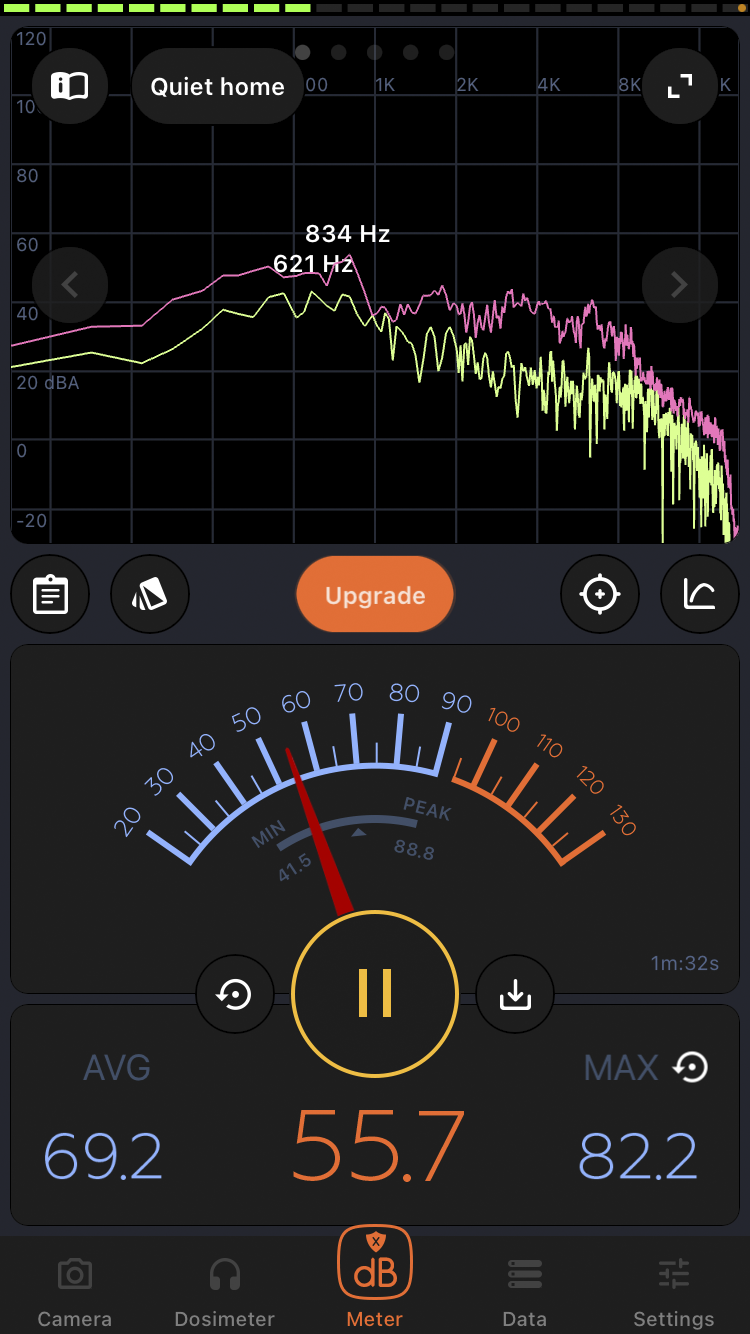Pause the sound level measurement

pyautogui.click(x=375, y=994)
